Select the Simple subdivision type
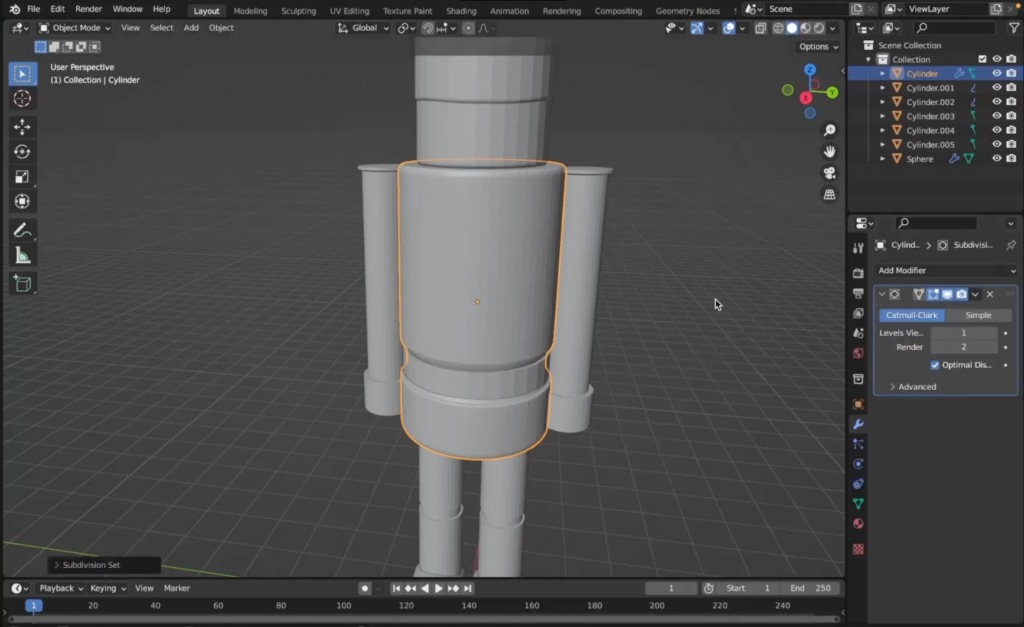The image size is (1024, 627). 978,315
